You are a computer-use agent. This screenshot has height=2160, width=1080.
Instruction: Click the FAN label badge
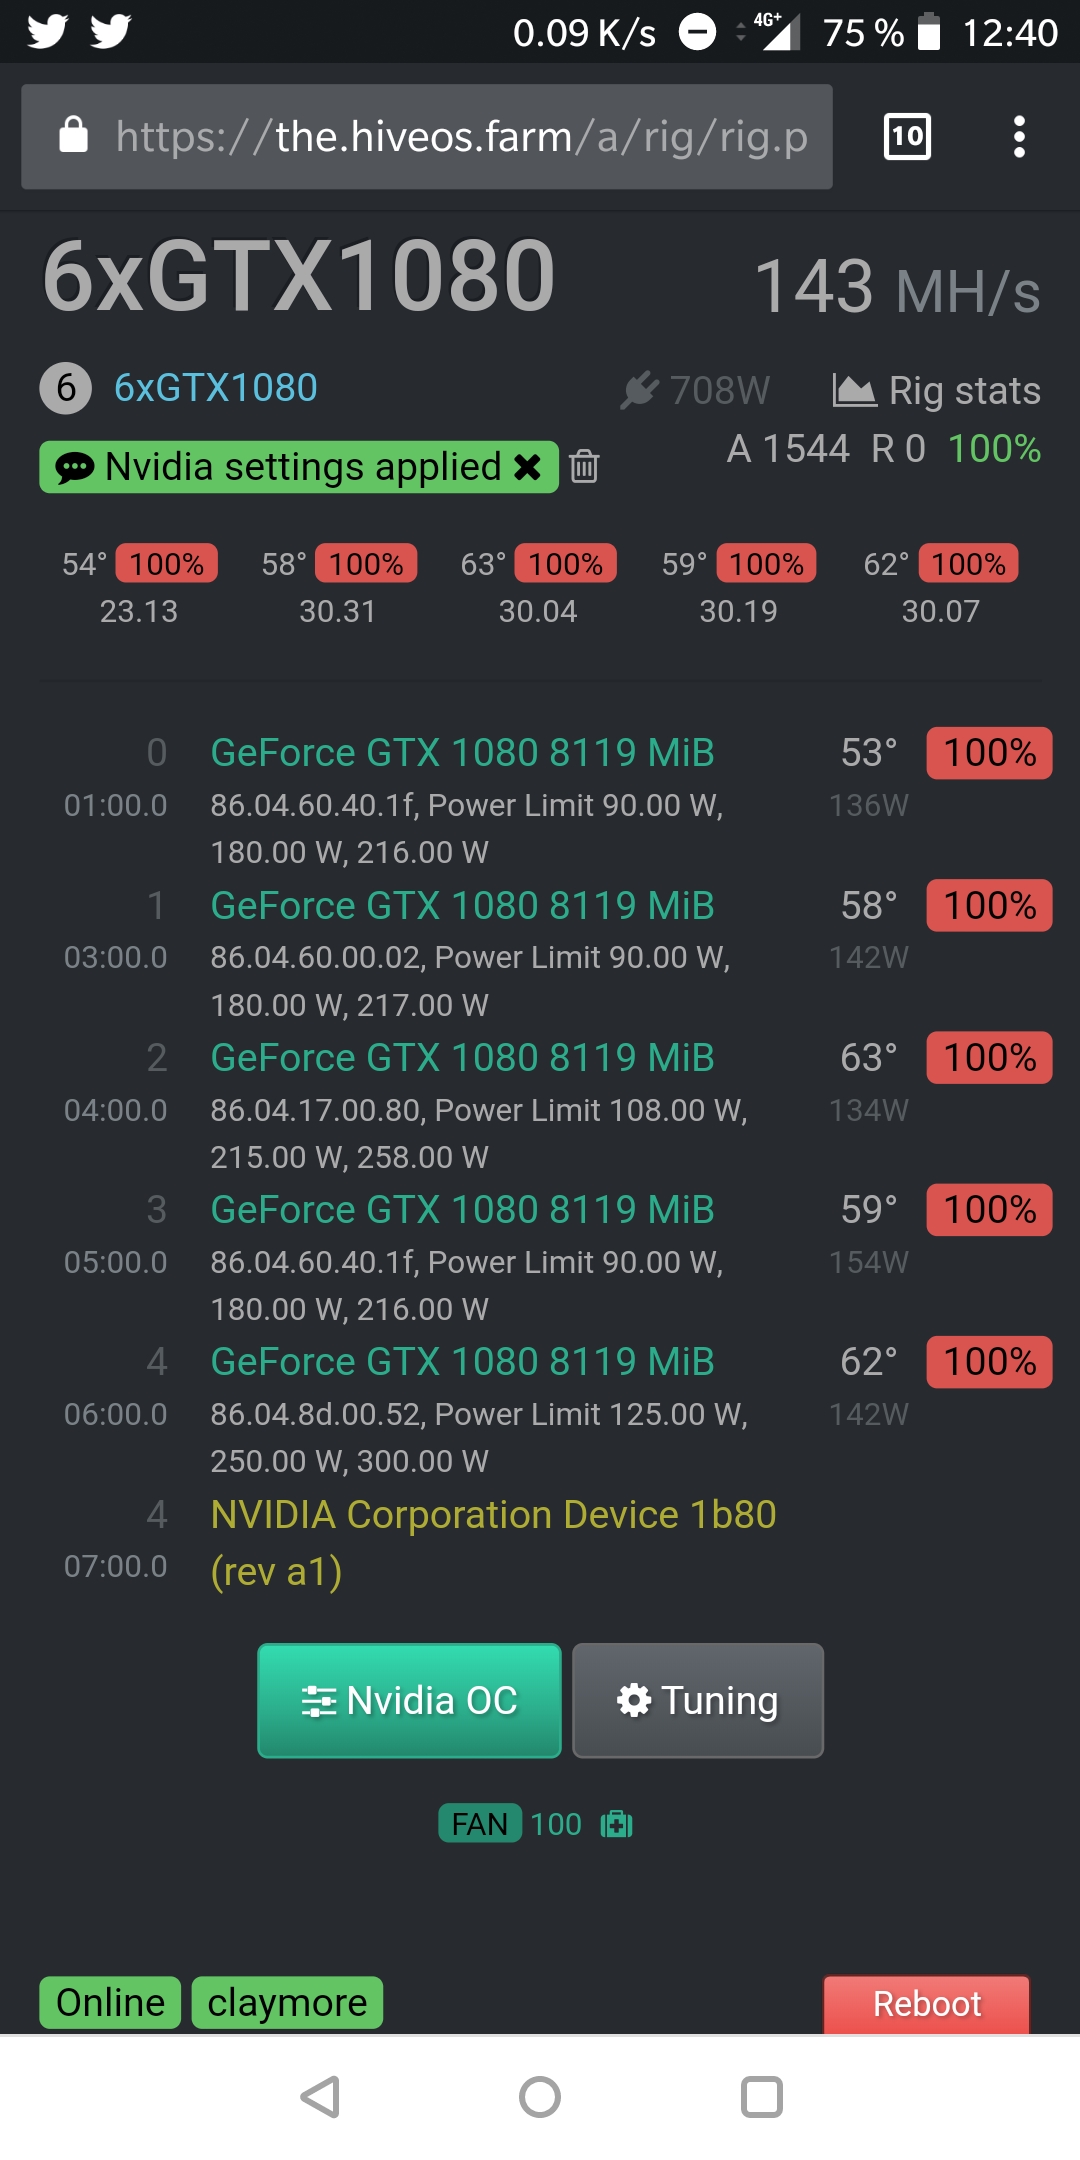click(x=479, y=1824)
